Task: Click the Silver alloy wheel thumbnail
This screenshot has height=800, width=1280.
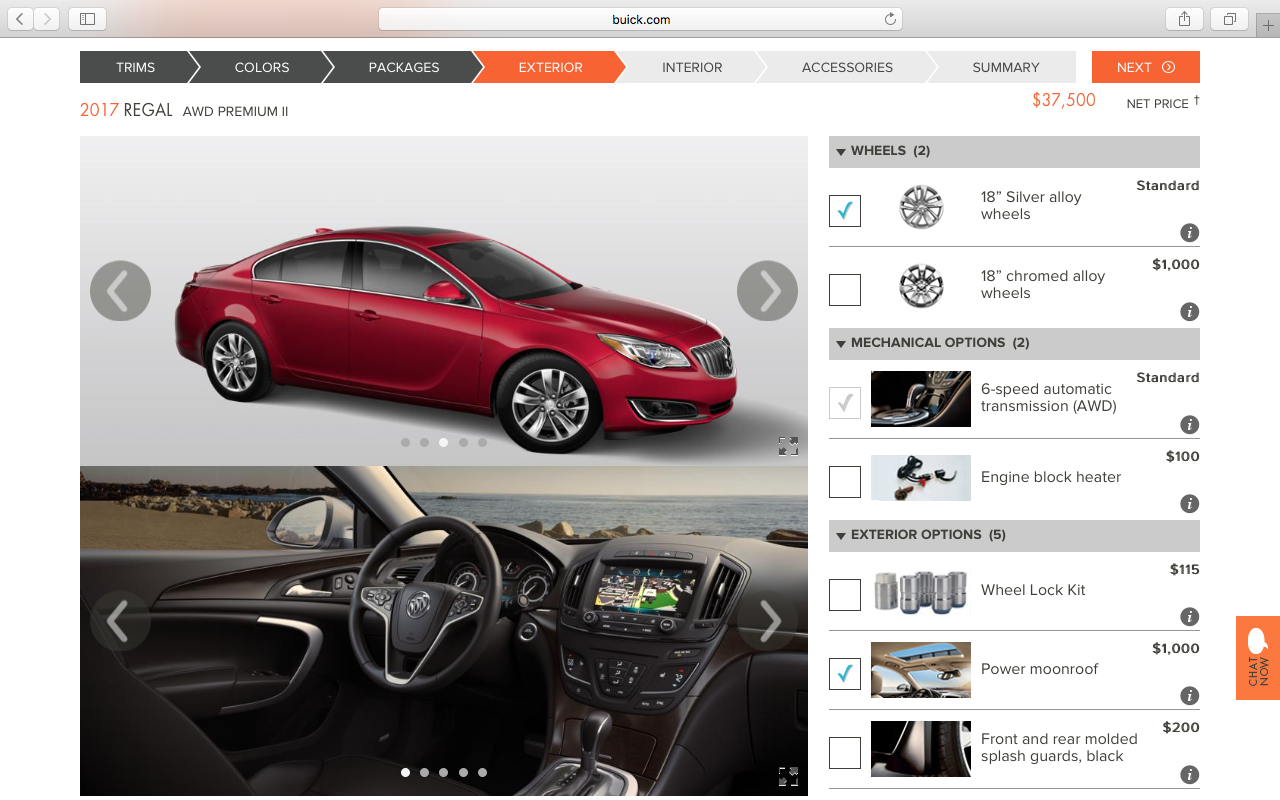Action: [x=921, y=208]
